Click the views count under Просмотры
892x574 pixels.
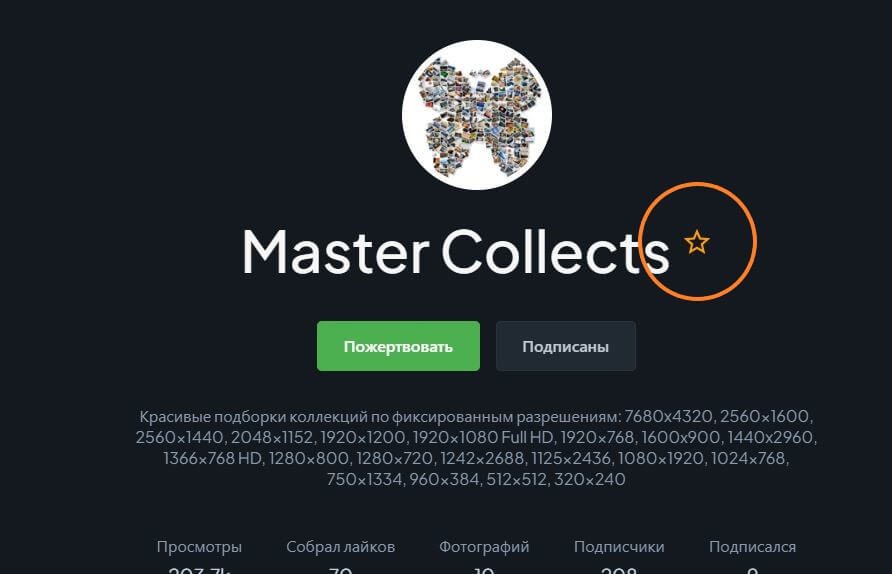(x=199, y=570)
